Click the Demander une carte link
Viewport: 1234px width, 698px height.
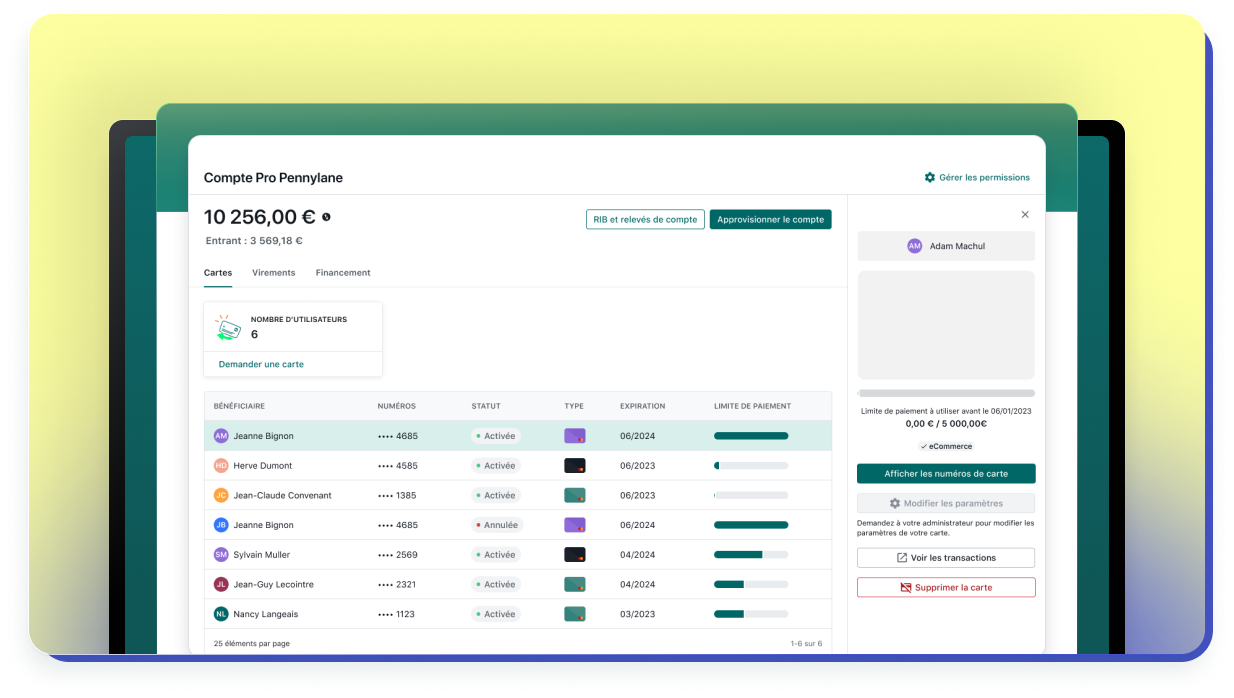coord(261,364)
